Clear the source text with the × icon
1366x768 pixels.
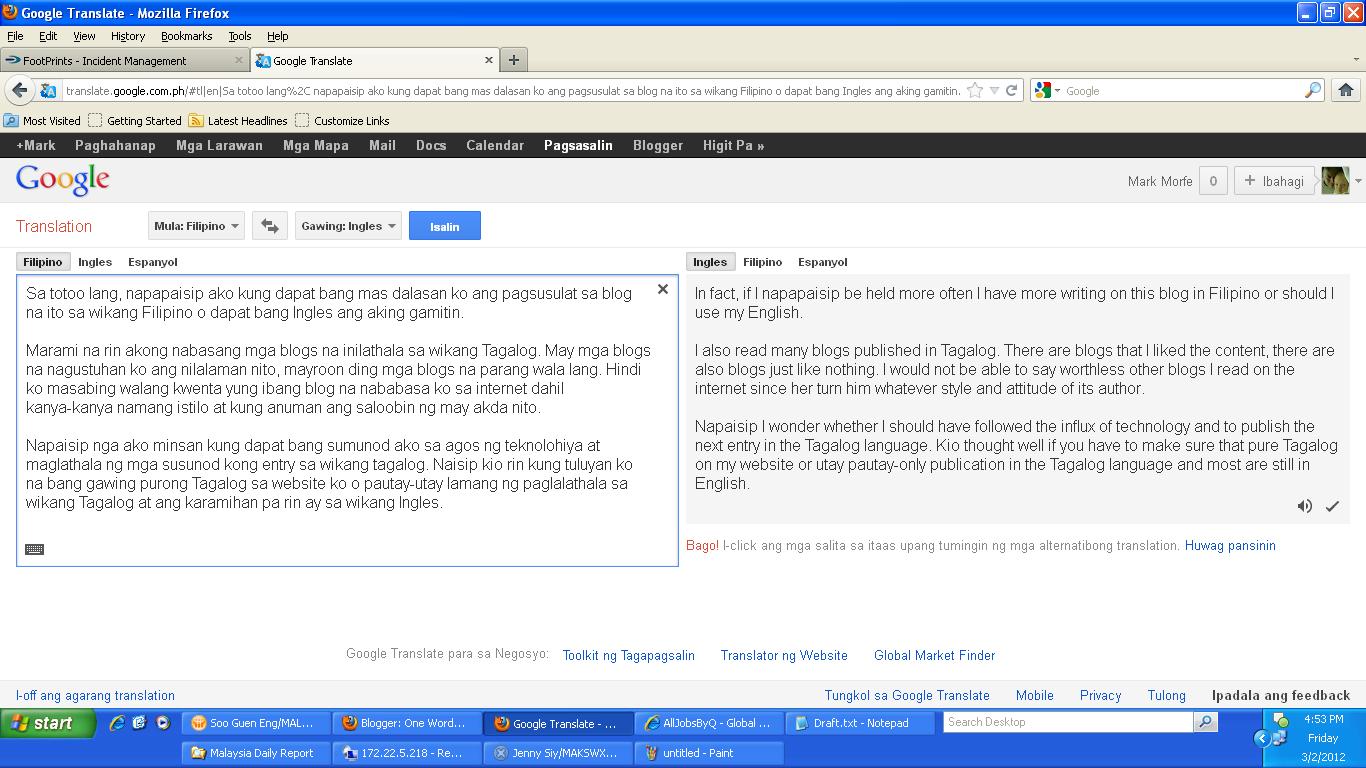pyautogui.click(x=663, y=288)
